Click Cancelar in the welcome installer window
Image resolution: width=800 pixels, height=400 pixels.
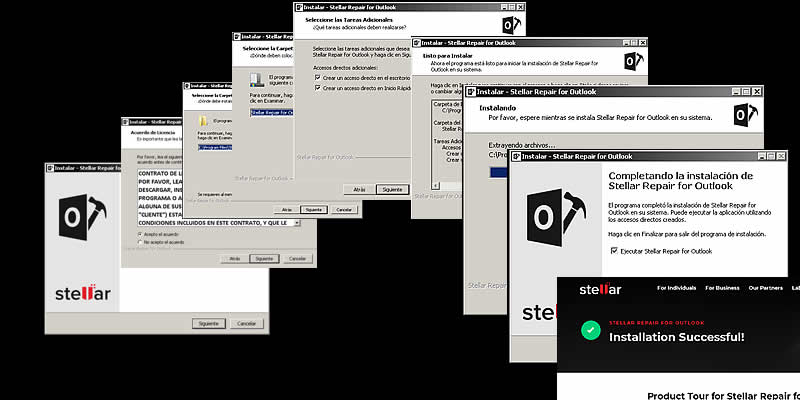(247, 323)
